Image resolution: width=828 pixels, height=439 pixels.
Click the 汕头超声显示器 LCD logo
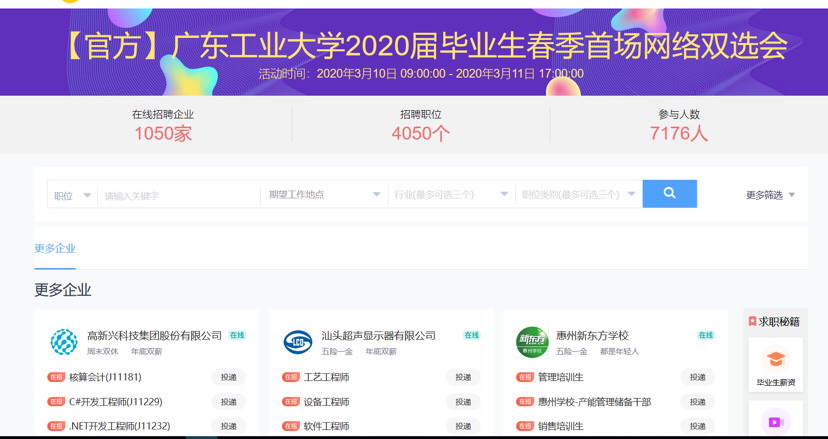click(x=297, y=342)
